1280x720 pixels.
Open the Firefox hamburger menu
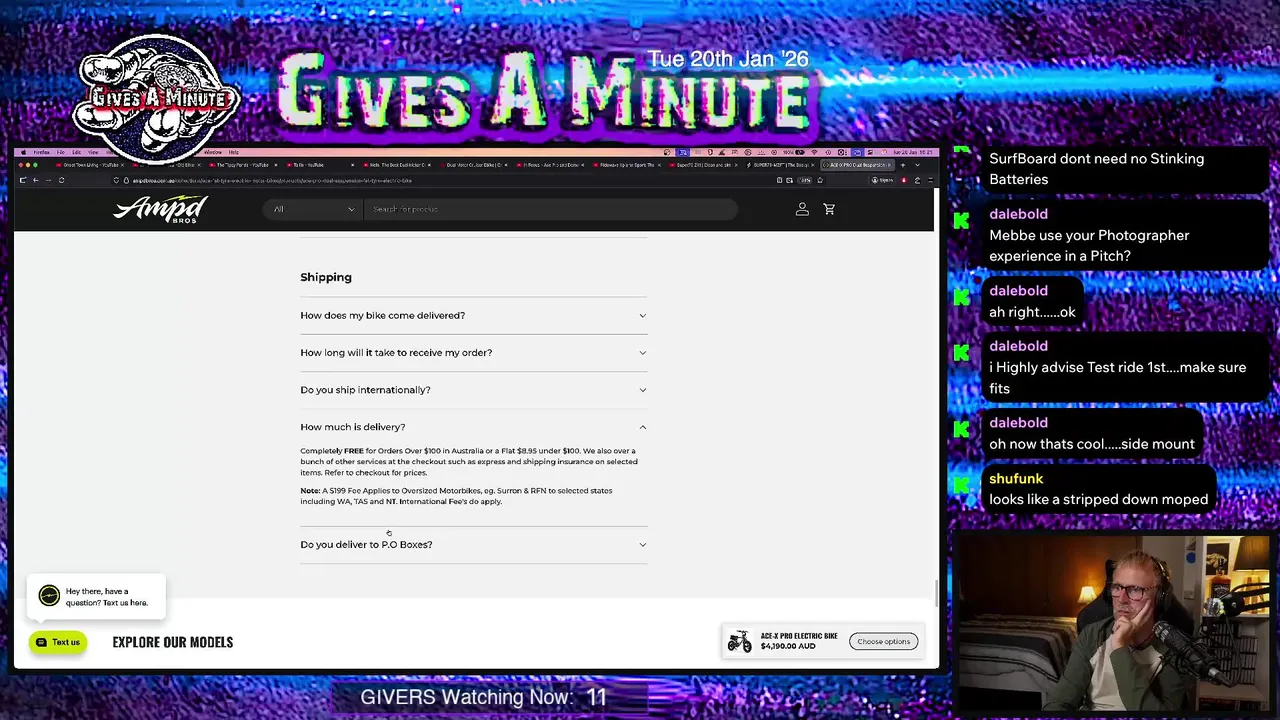[930, 180]
